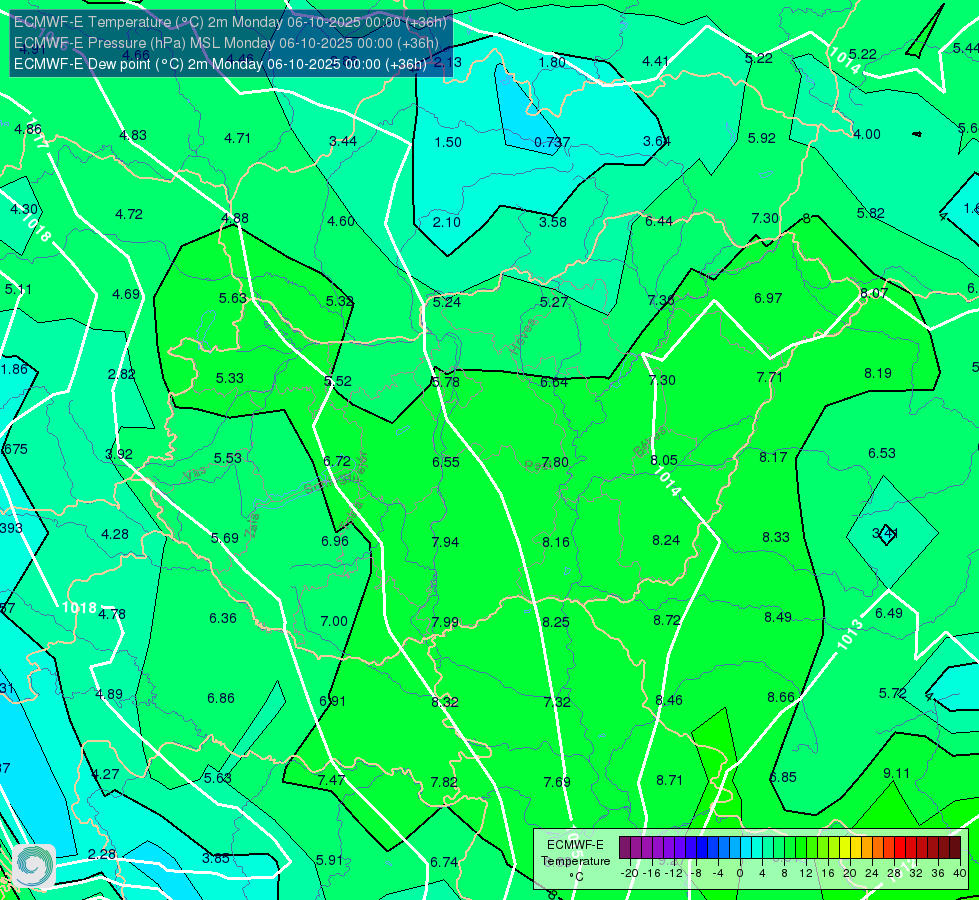Click the 6.53 temperature value
The image size is (979, 900).
[882, 453]
